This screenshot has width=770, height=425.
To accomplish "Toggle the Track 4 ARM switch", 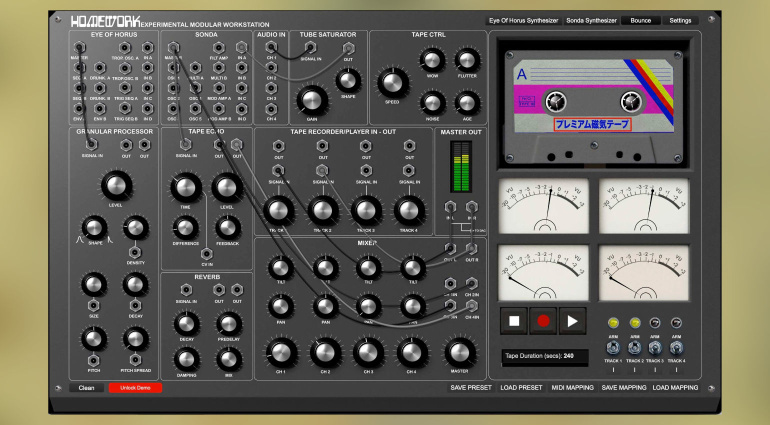I will pyautogui.click(x=677, y=349).
